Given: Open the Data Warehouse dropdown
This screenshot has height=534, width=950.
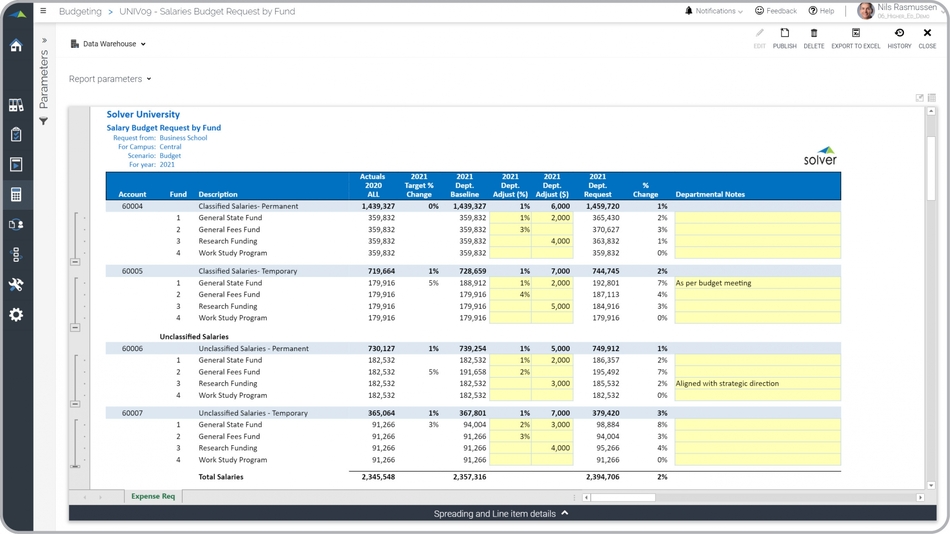Looking at the screenshot, I should 109,44.
